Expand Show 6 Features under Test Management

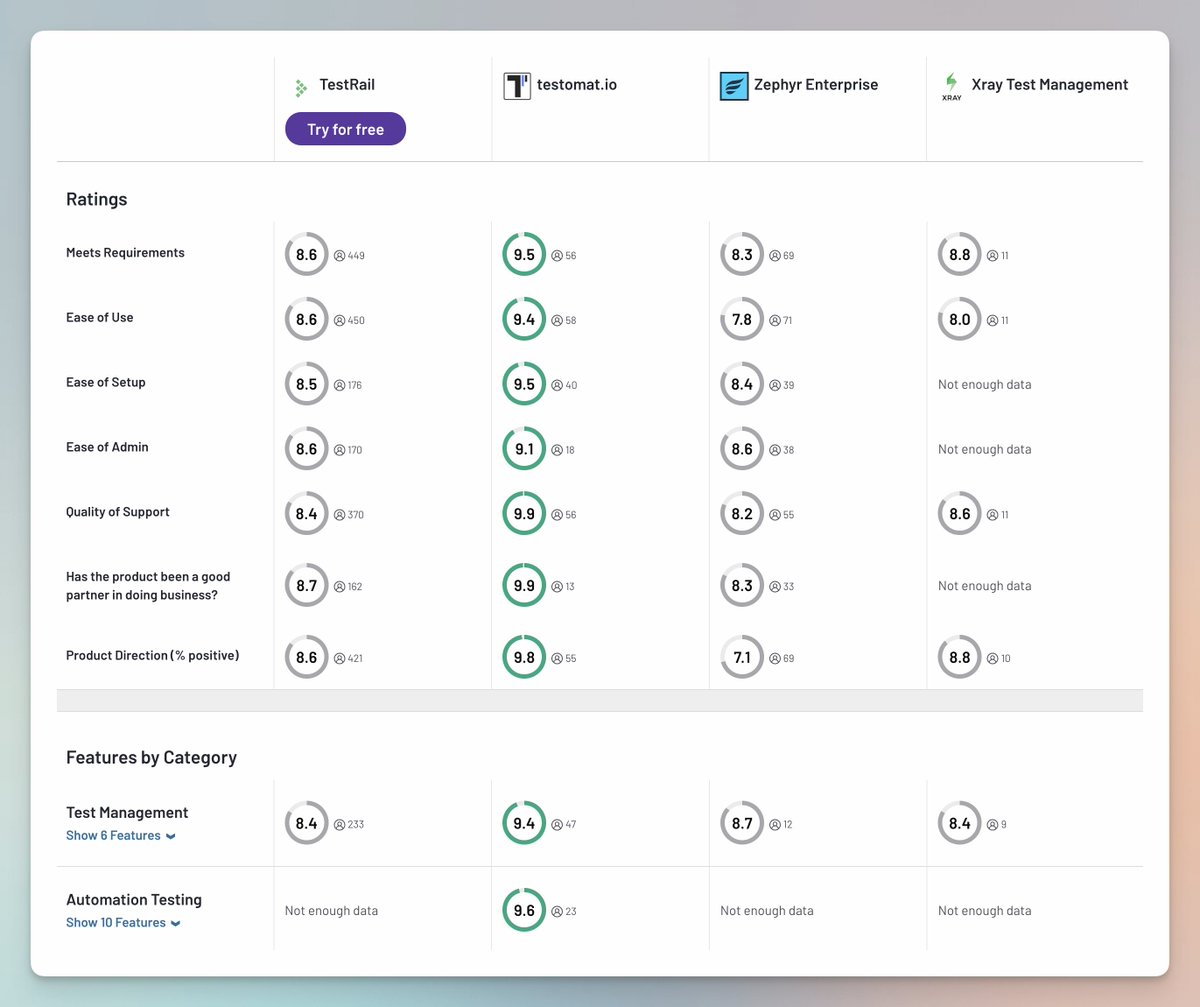pos(121,836)
